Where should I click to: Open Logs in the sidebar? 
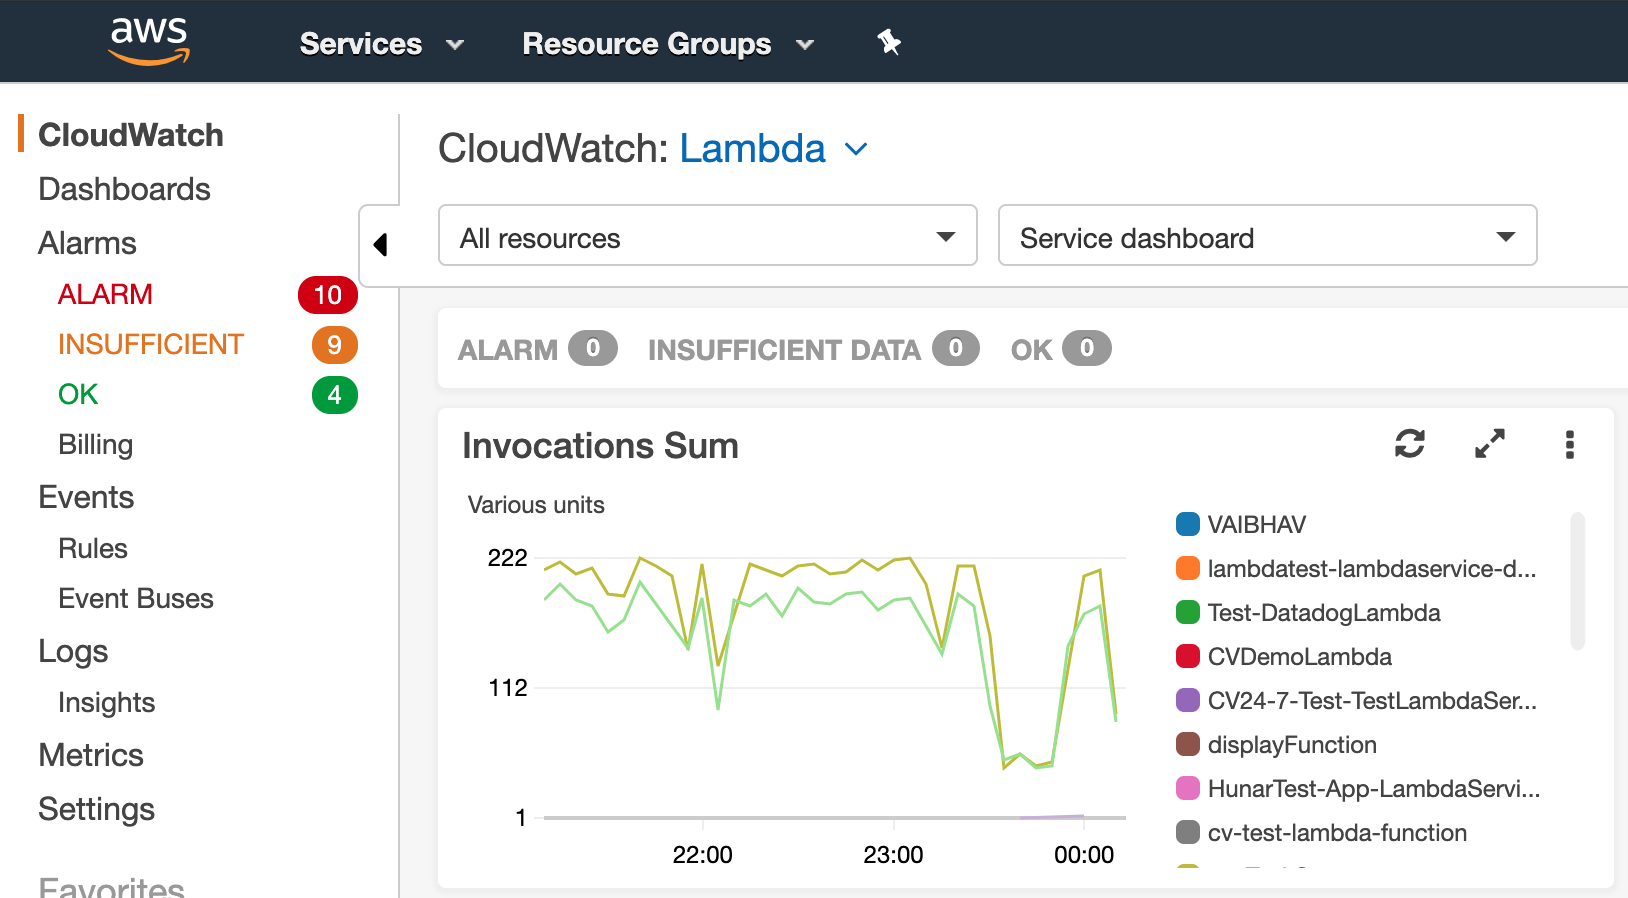point(73,651)
